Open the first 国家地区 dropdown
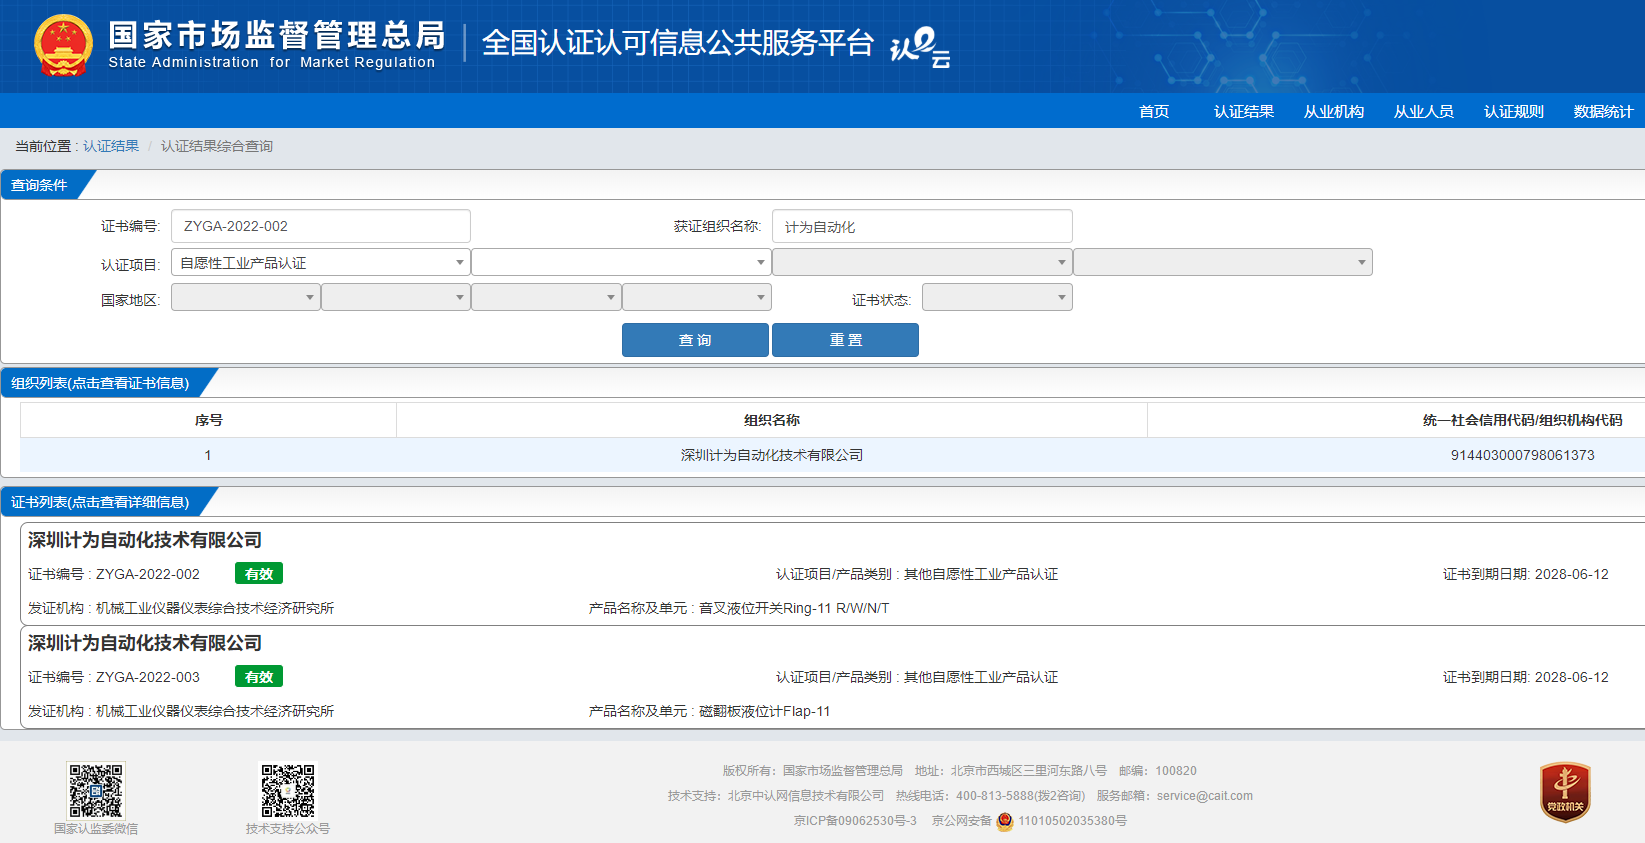The image size is (1645, 843). pos(246,297)
